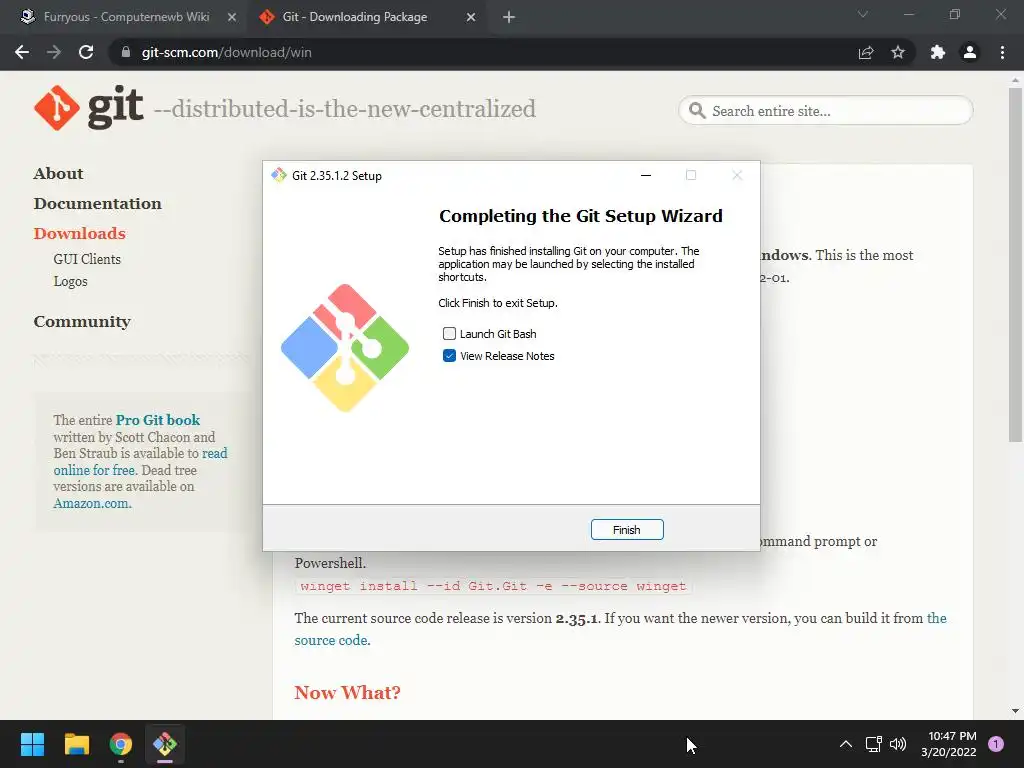The image size is (1024, 768).
Task: Open File Explorer from taskbar
Action: [76, 744]
